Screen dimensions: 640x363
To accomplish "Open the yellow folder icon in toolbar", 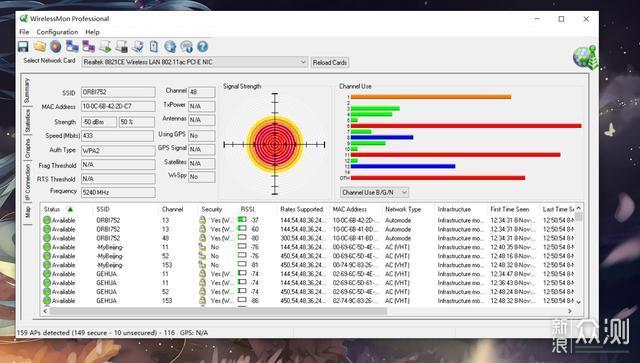I will pos(40,47).
